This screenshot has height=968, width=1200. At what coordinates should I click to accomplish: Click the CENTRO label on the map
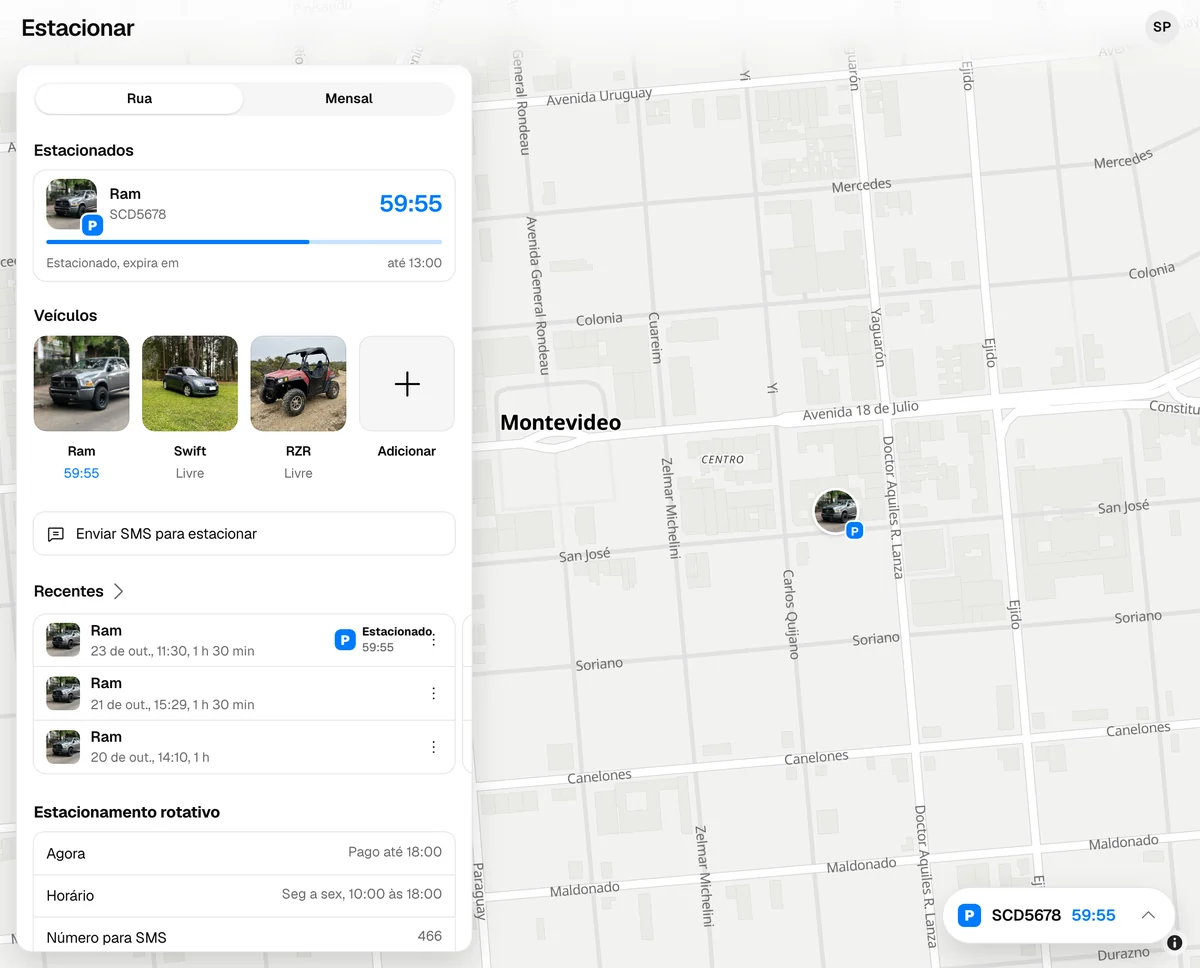722,459
